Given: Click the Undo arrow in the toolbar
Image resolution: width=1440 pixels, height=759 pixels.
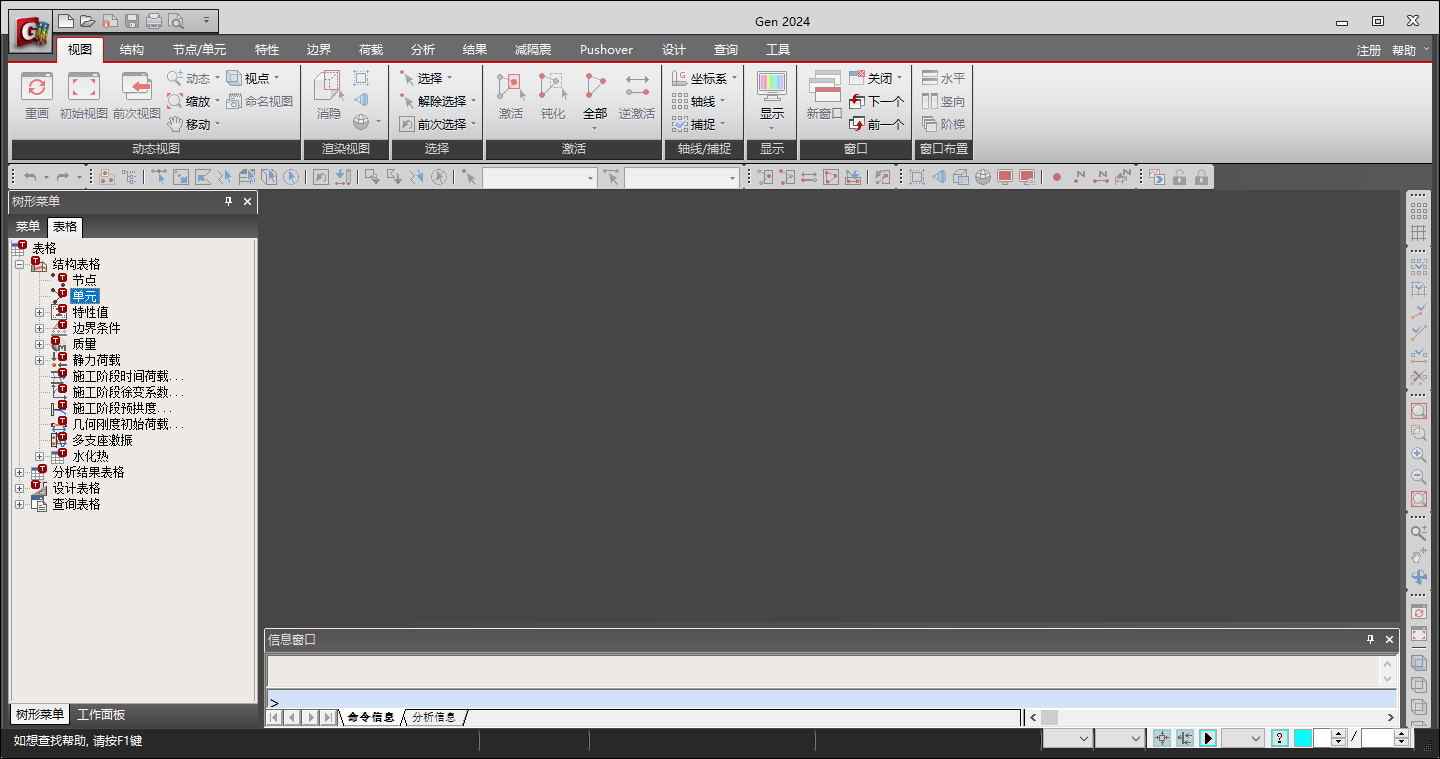Looking at the screenshot, I should click(x=30, y=177).
